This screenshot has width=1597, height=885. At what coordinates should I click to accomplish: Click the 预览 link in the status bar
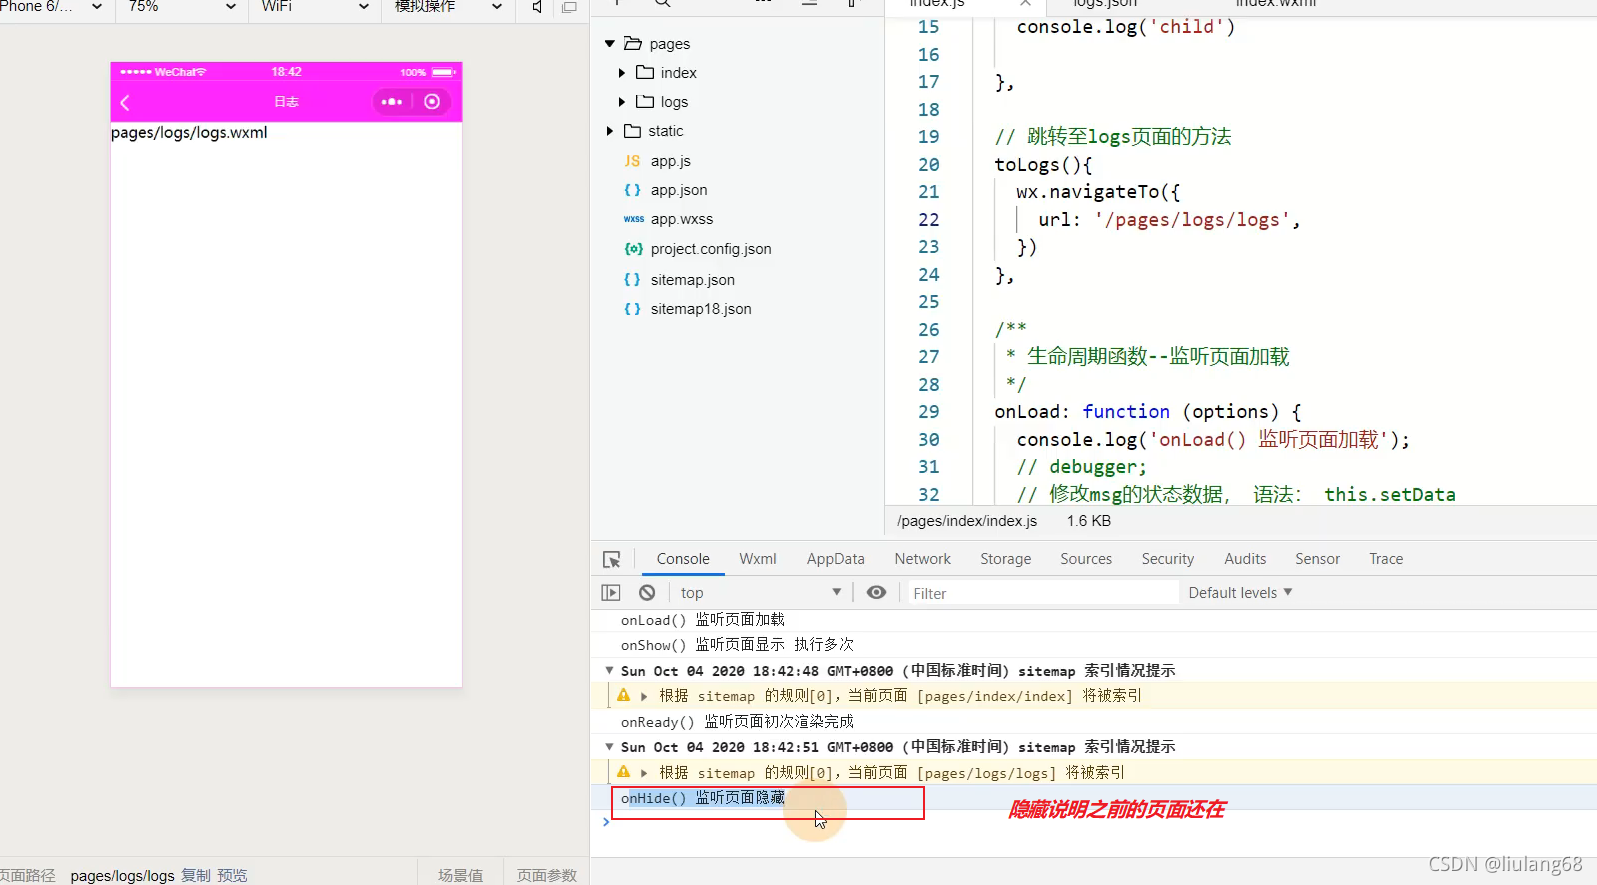232,875
